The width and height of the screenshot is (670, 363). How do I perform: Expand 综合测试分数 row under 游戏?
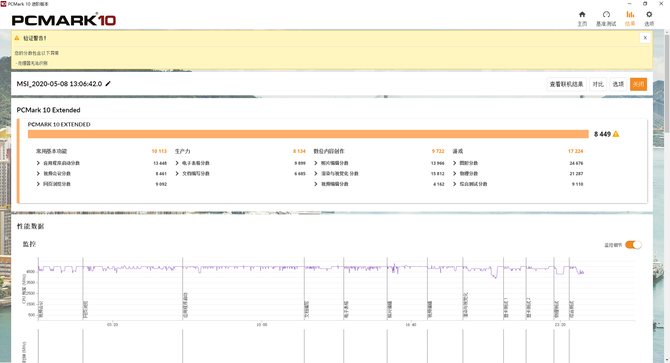[x=455, y=184]
